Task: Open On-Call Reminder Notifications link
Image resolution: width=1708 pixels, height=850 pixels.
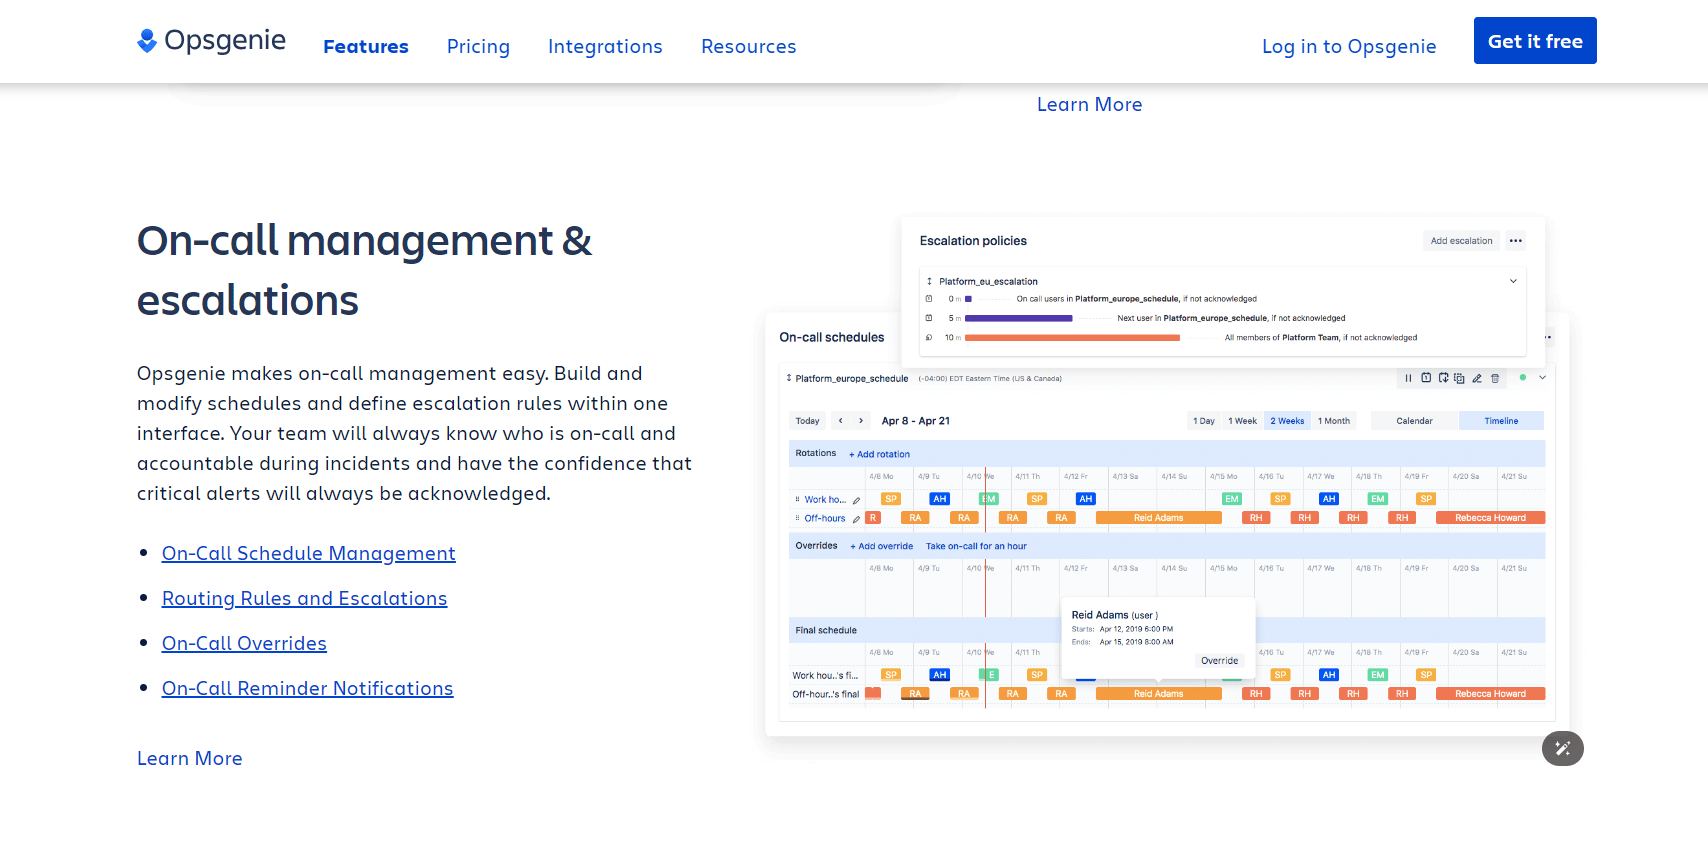Action: coord(308,688)
